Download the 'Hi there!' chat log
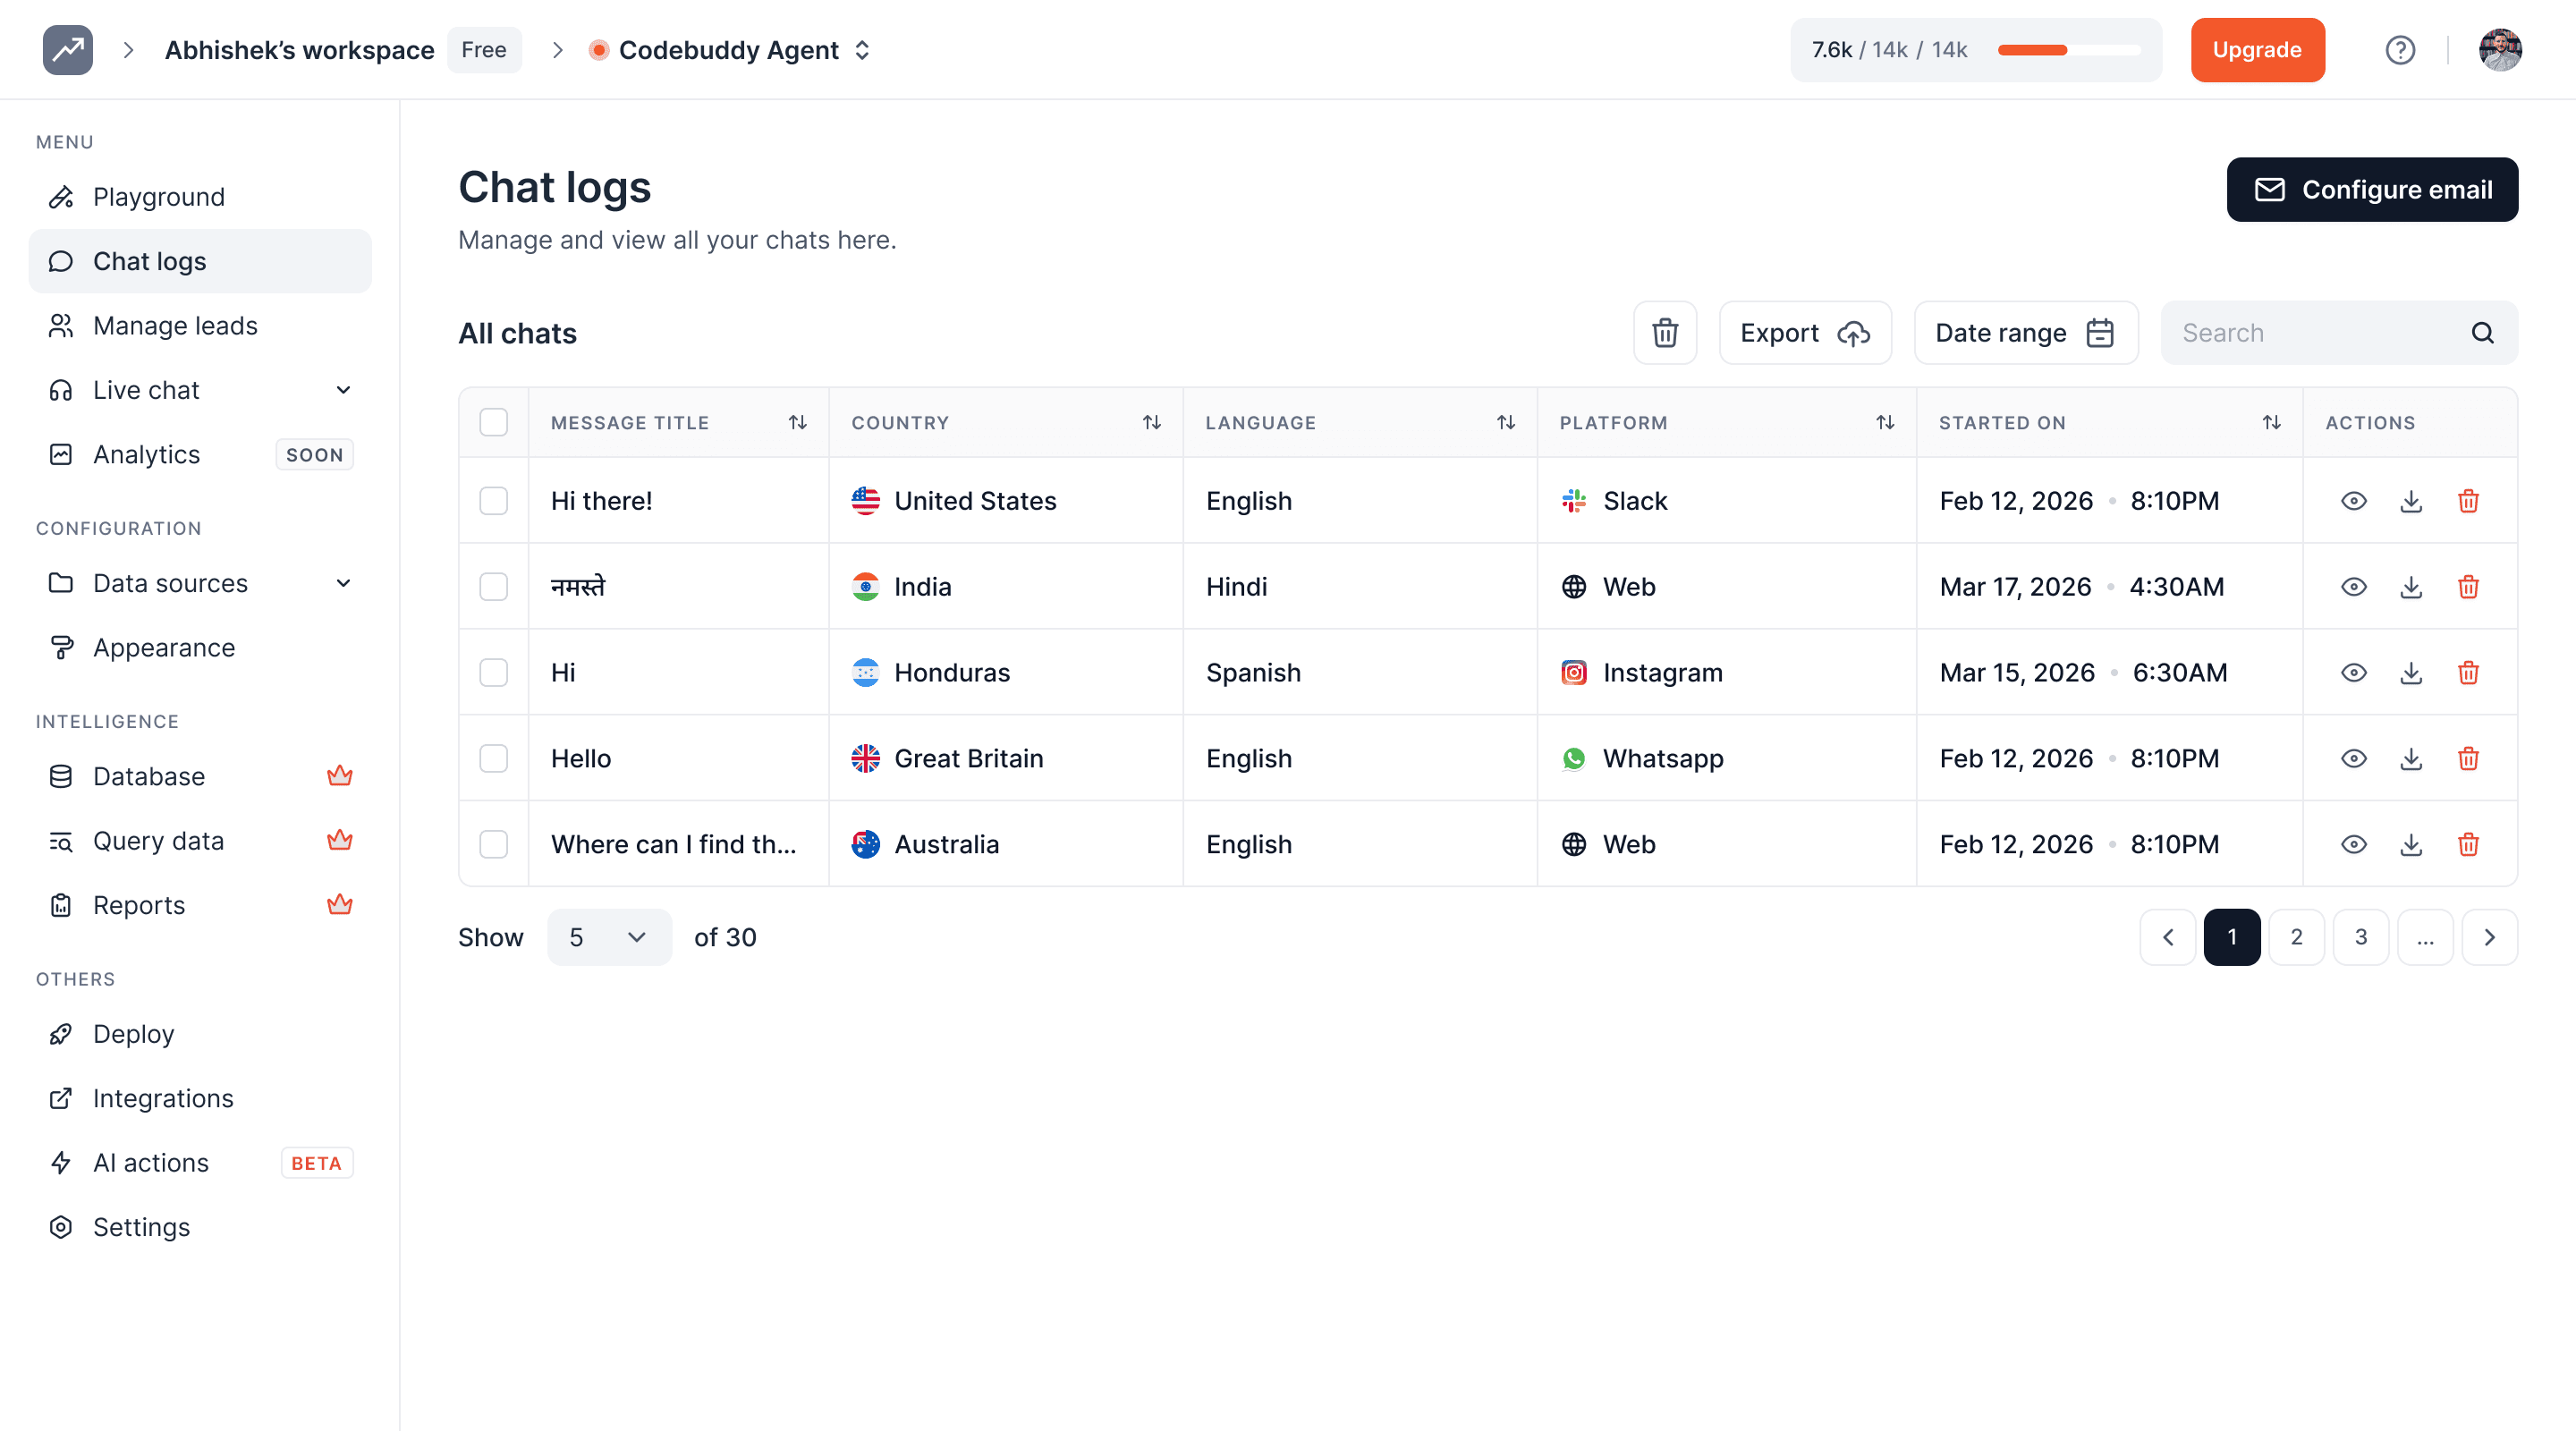 2411,501
